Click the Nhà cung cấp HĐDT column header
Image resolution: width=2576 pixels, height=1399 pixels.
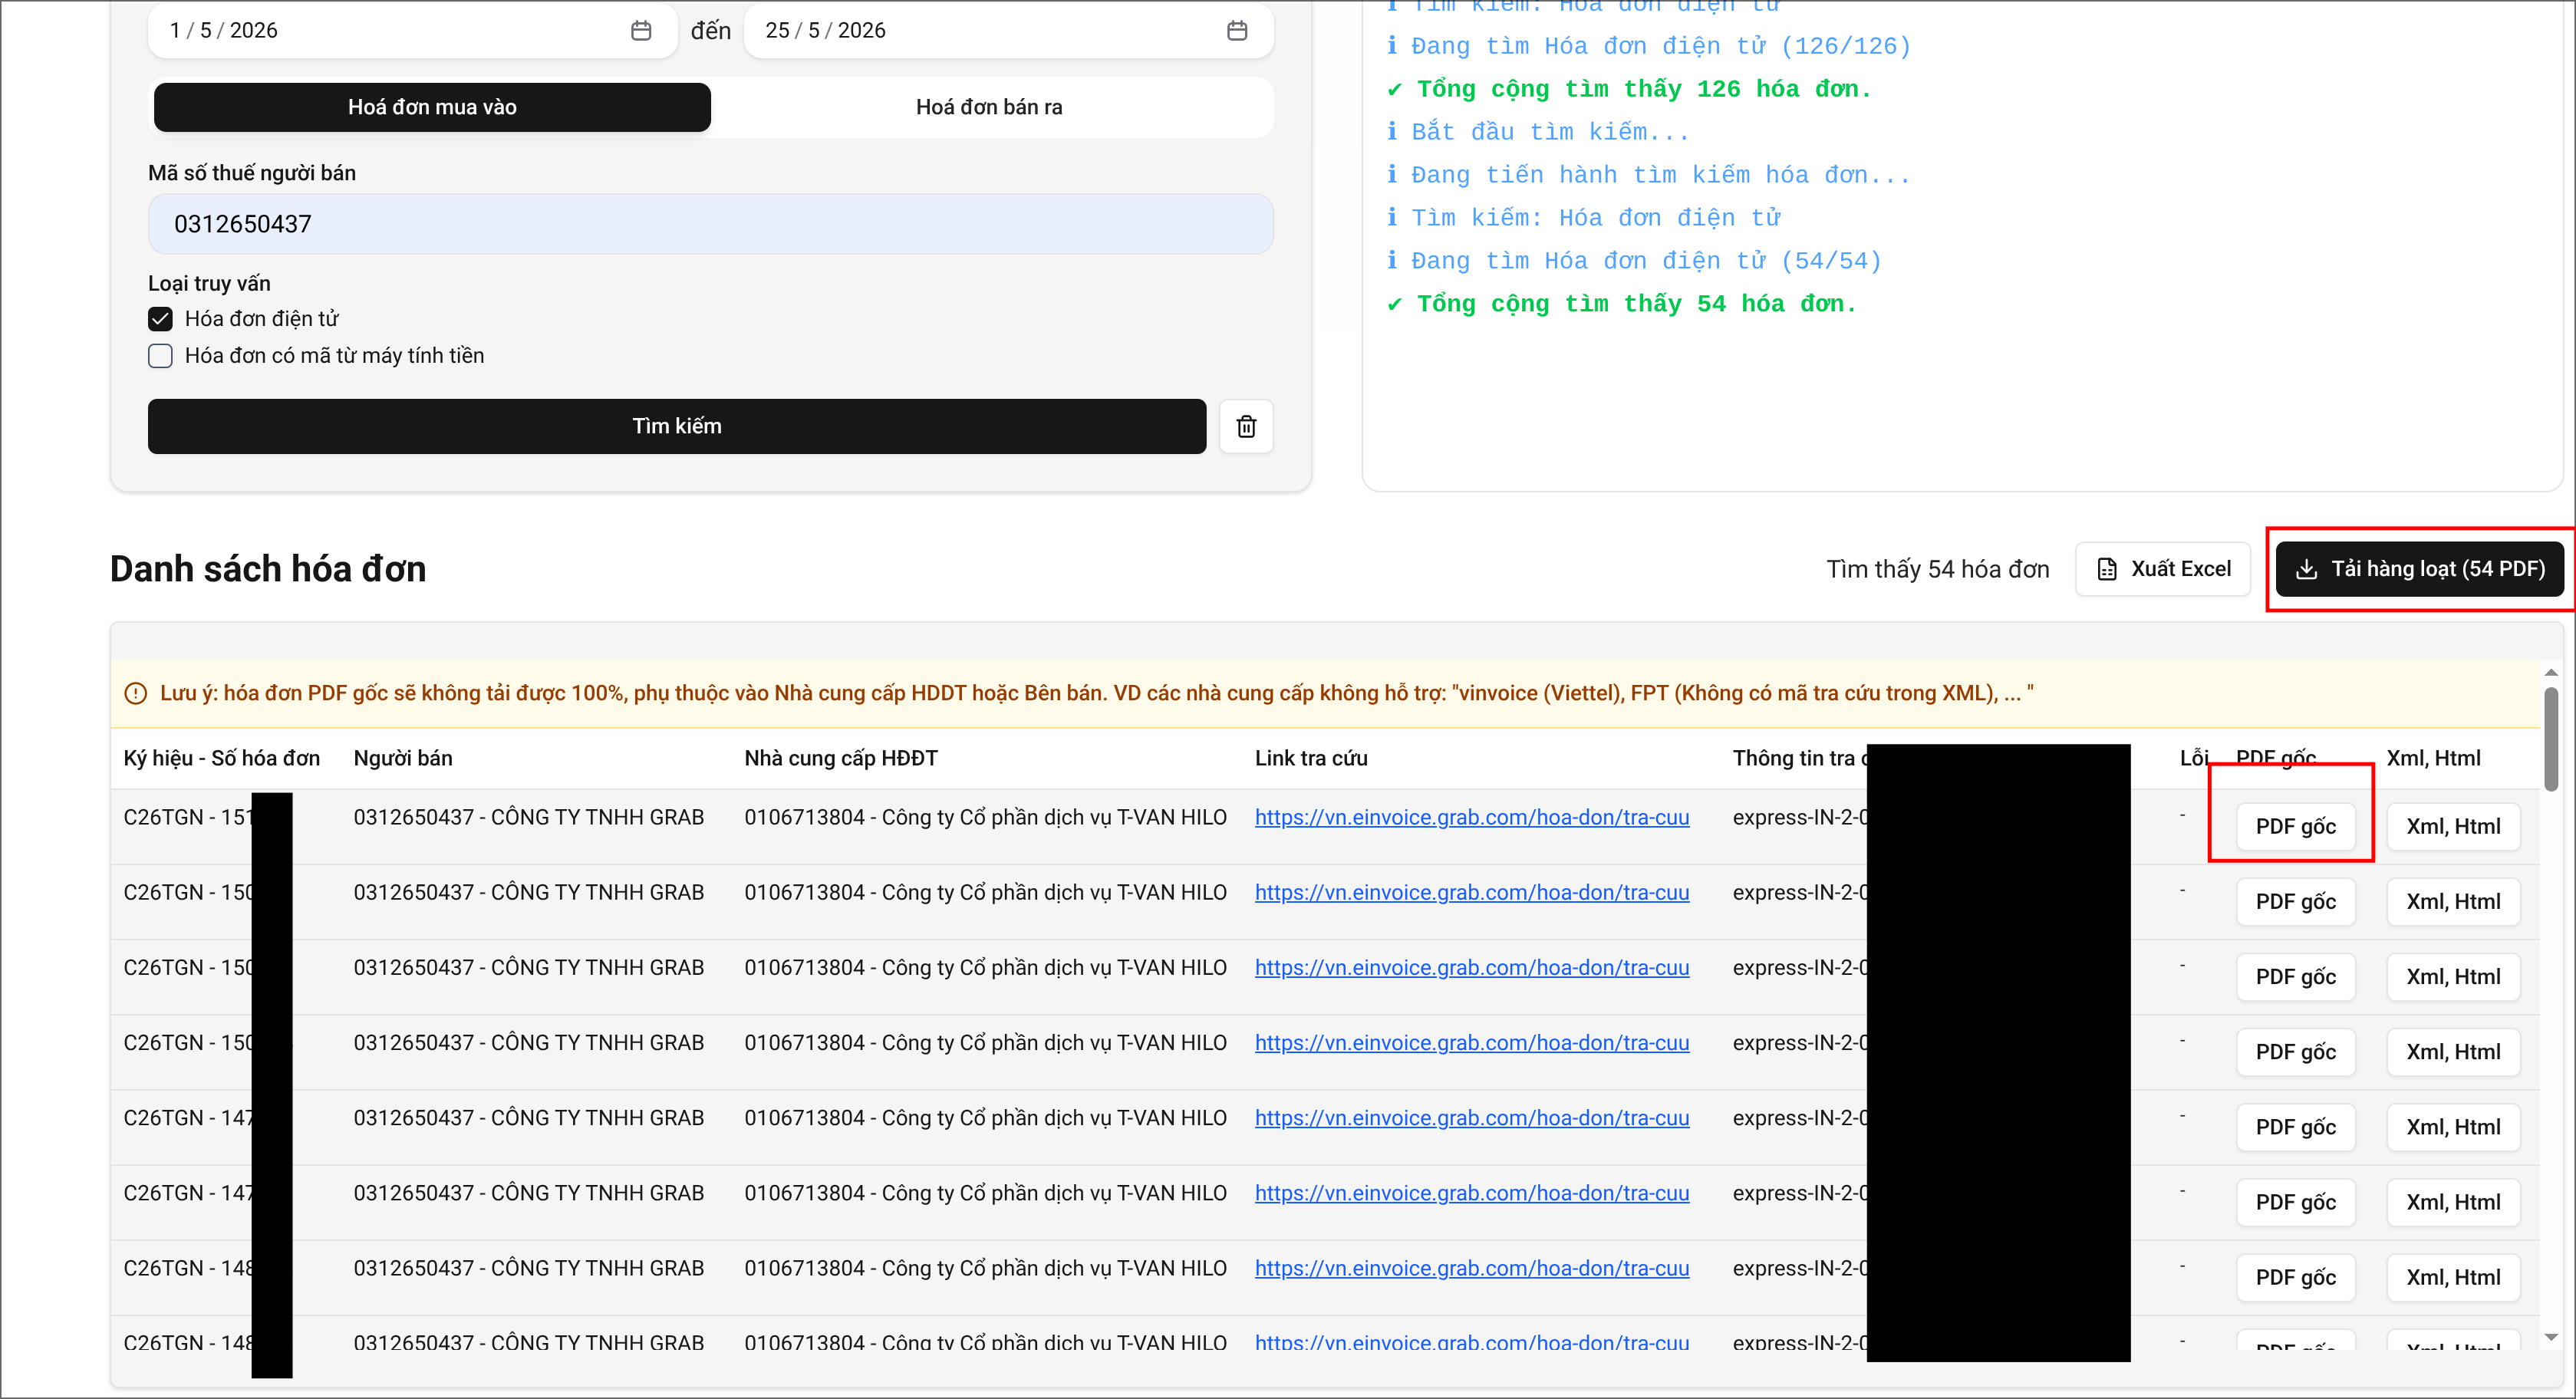pos(841,758)
